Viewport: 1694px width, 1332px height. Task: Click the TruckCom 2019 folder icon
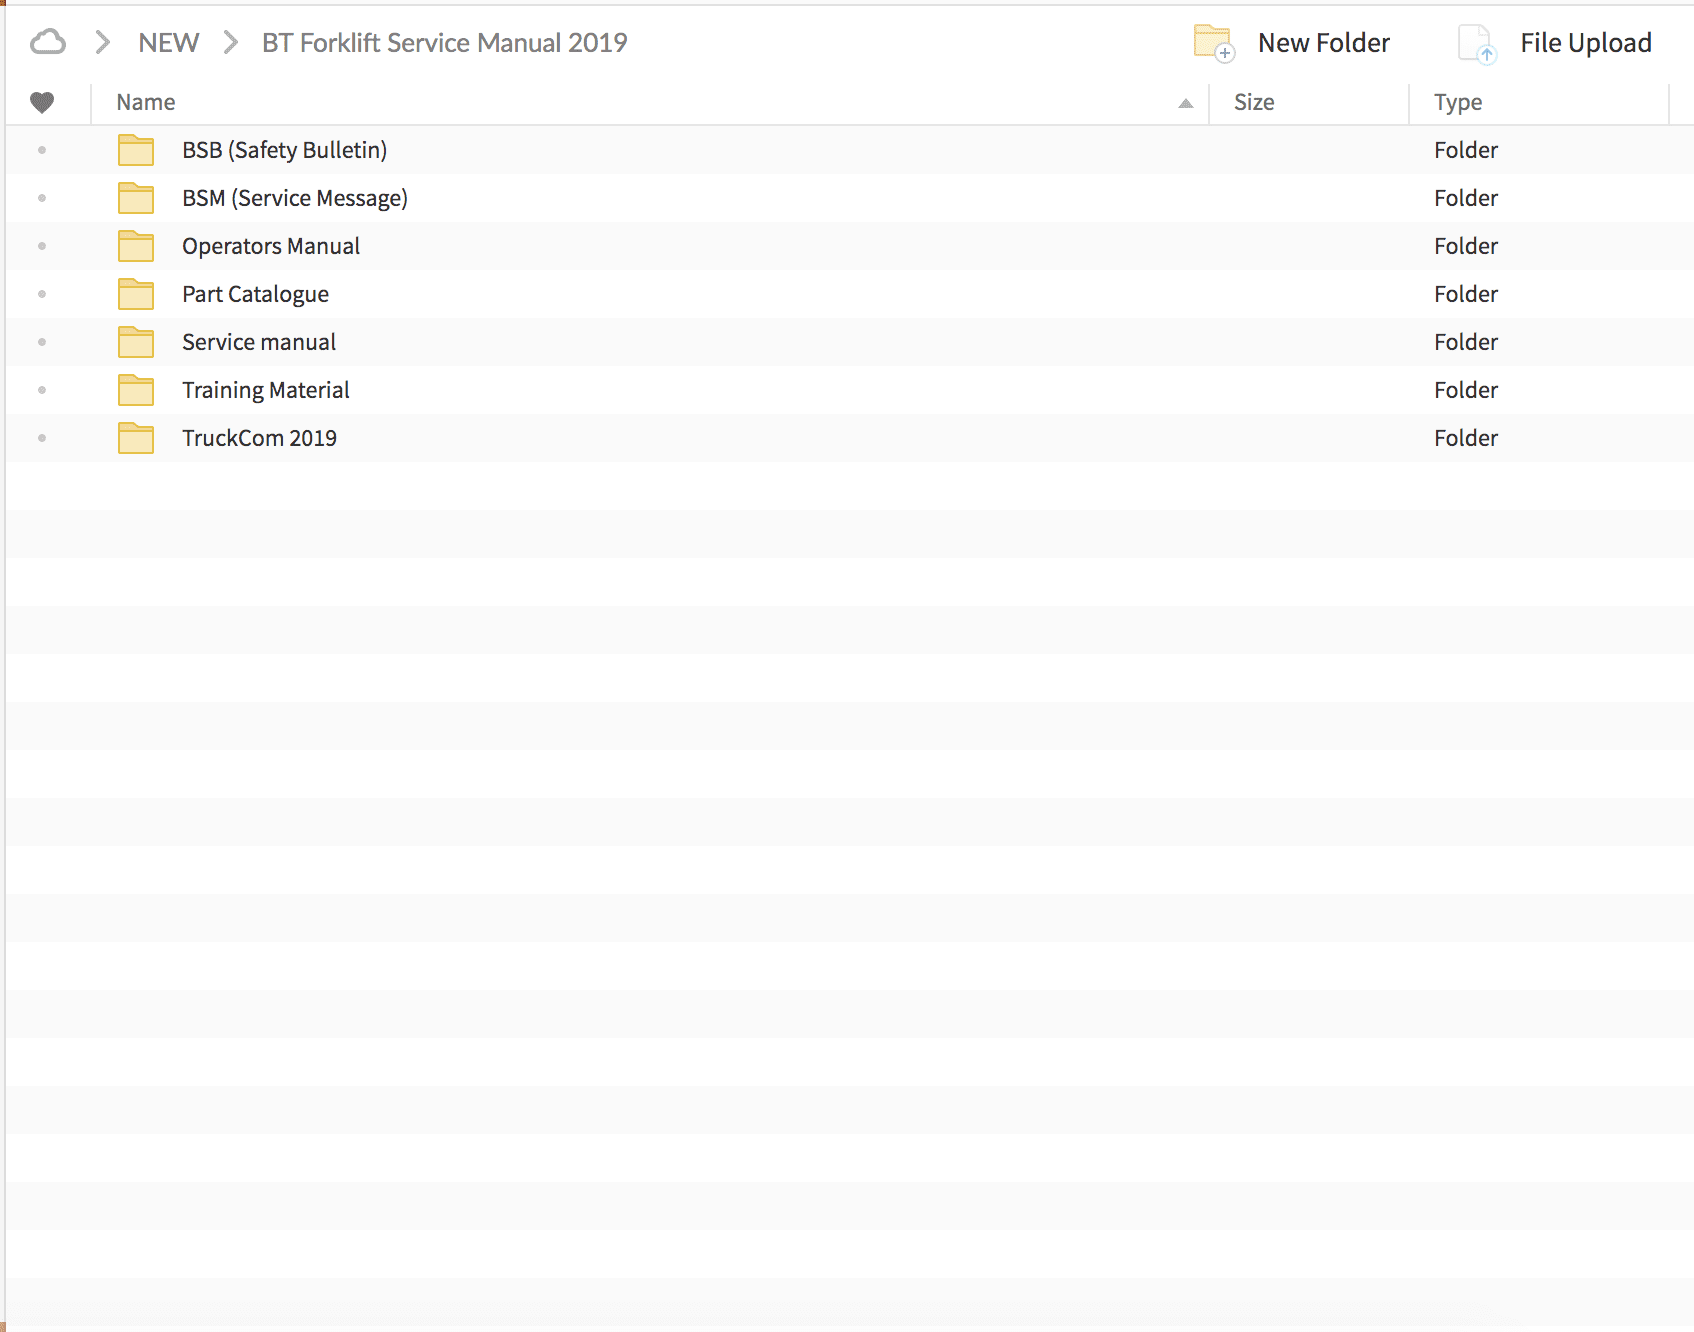tap(136, 438)
